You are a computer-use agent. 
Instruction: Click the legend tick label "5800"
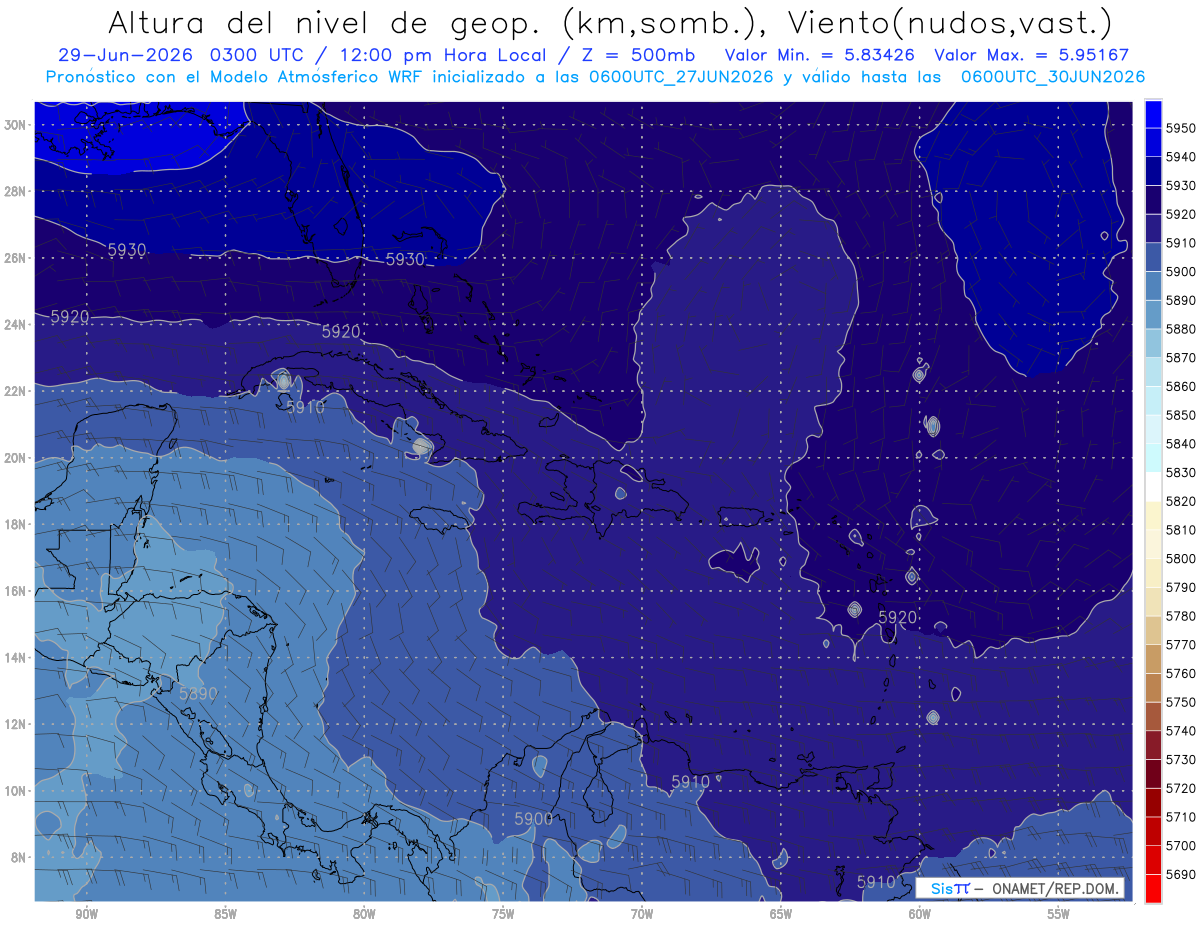(1181, 558)
